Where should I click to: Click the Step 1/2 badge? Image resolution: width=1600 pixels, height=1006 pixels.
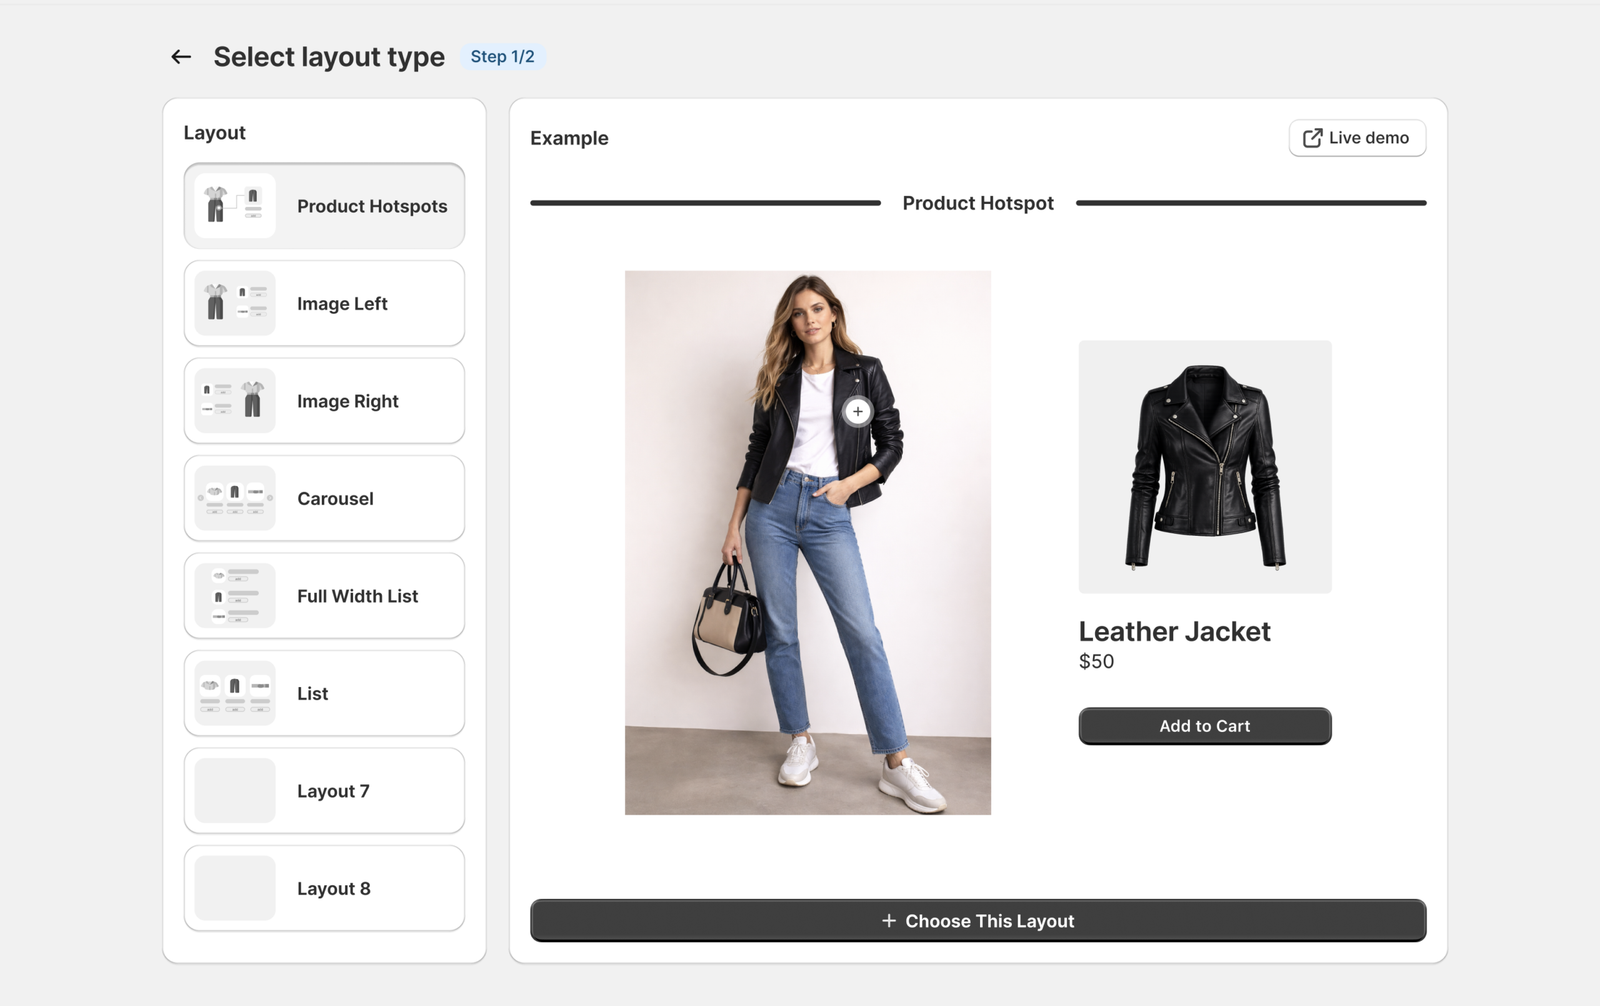click(502, 57)
